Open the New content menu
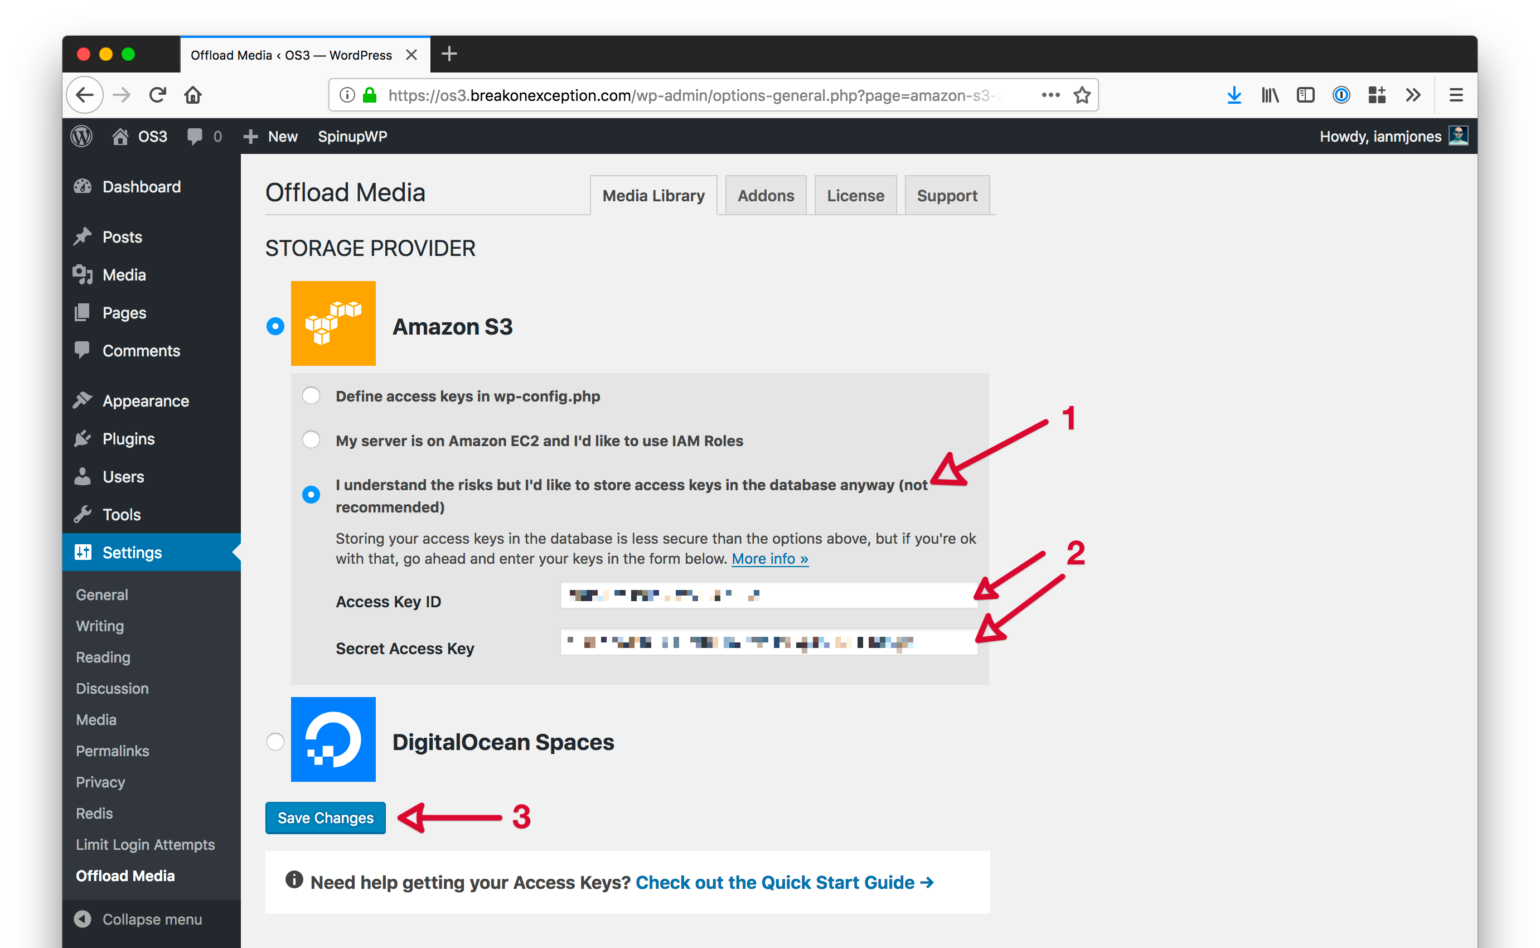Viewport: 1540px width, 948px height. (270, 136)
